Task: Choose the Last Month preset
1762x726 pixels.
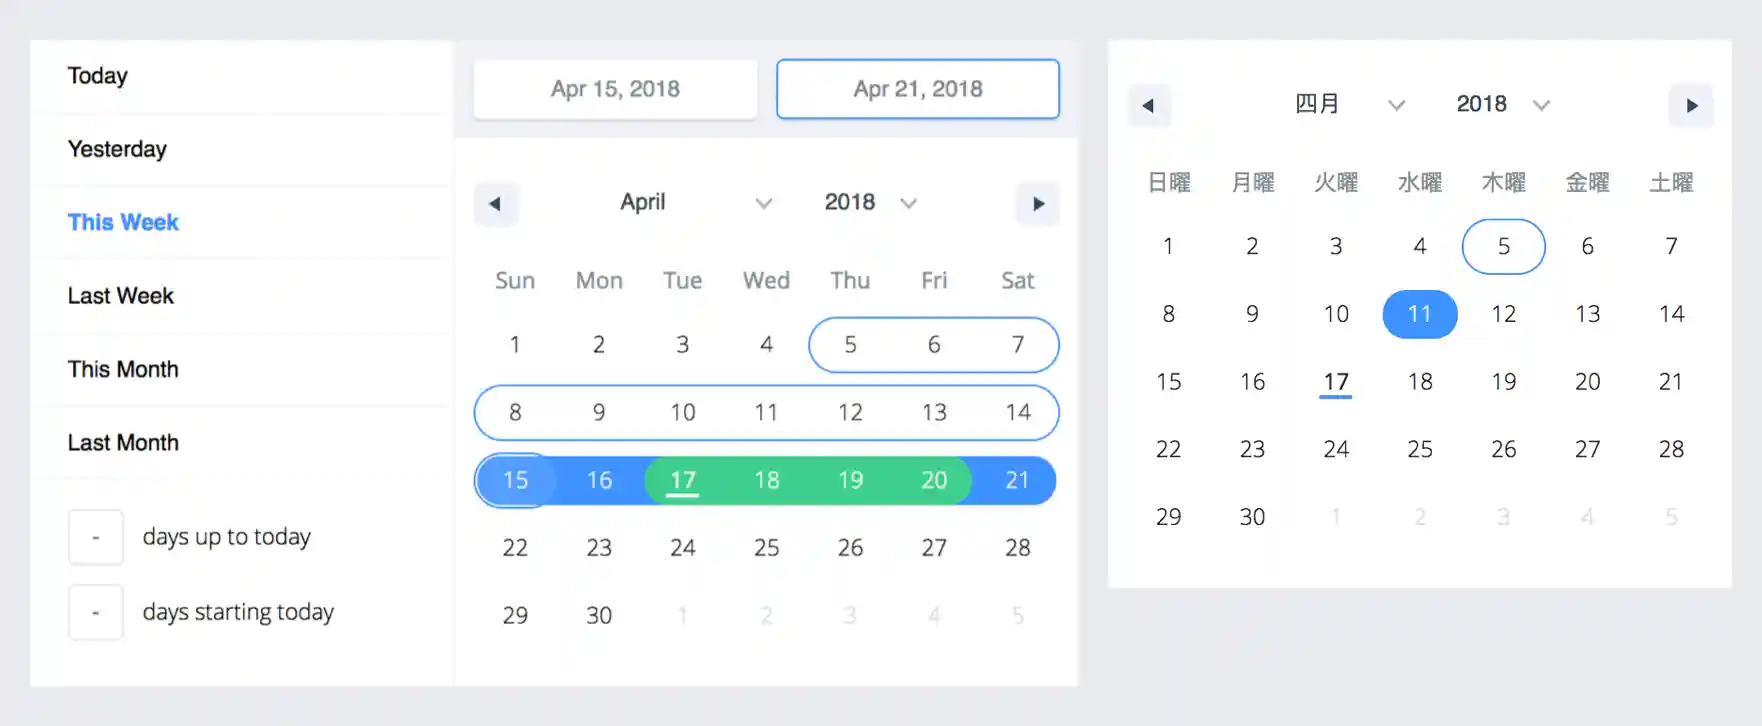Action: [123, 443]
